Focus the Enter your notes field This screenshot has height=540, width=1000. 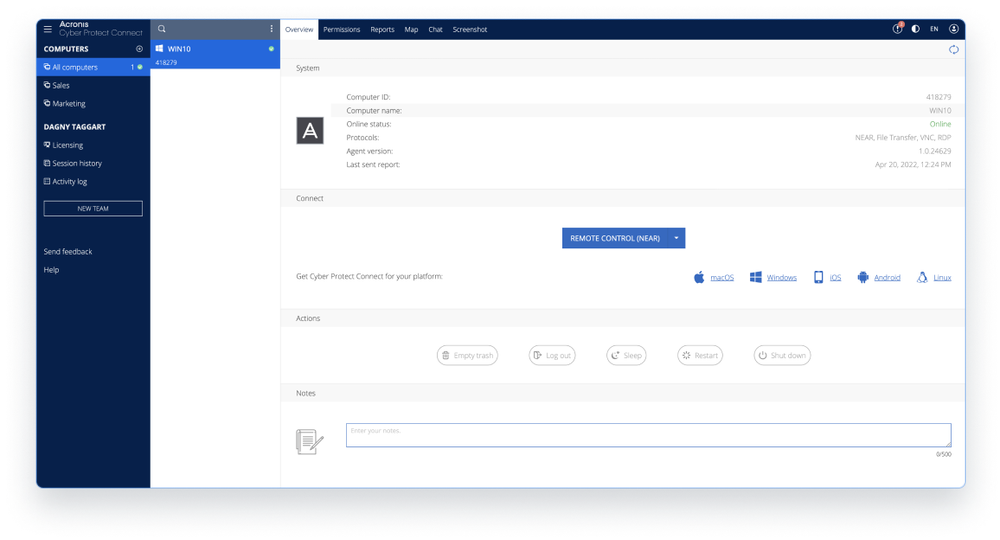(x=649, y=435)
